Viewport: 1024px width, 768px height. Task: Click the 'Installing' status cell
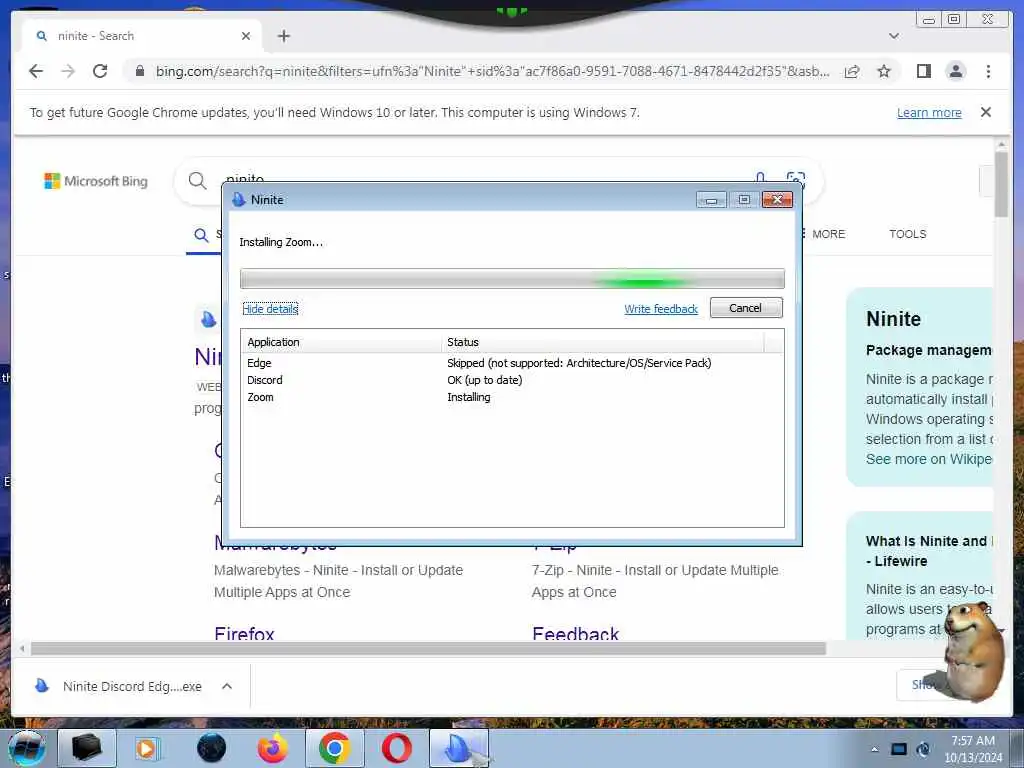[x=468, y=397]
